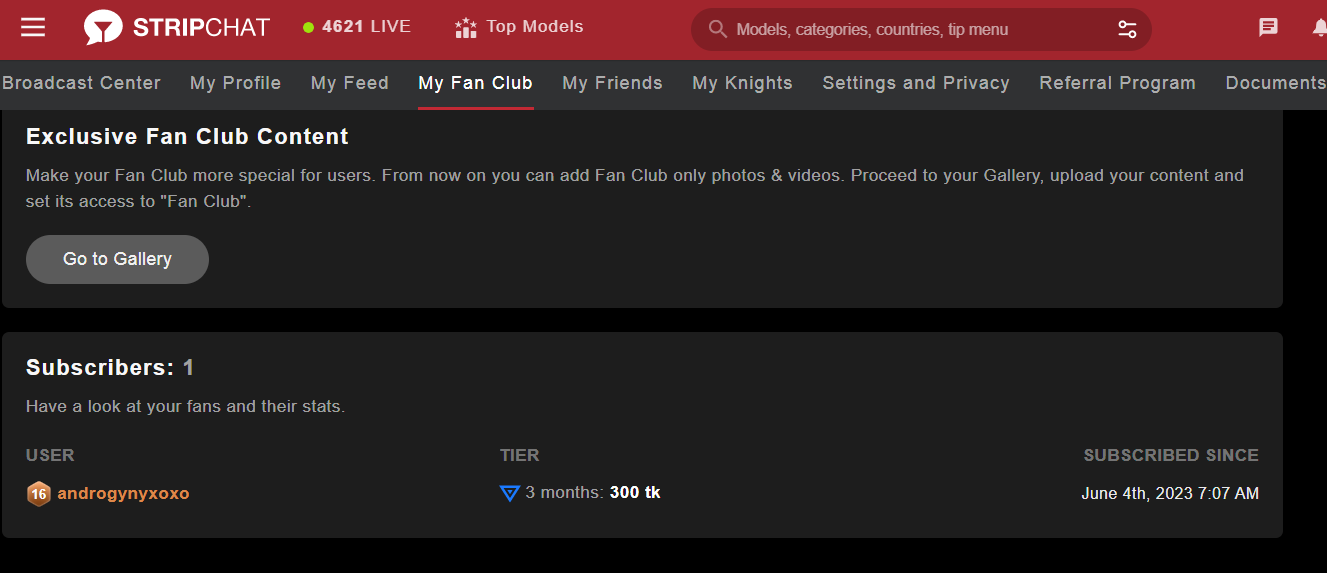The image size is (1327, 573).
Task: Open Settings and Privacy tab
Action: pos(915,83)
